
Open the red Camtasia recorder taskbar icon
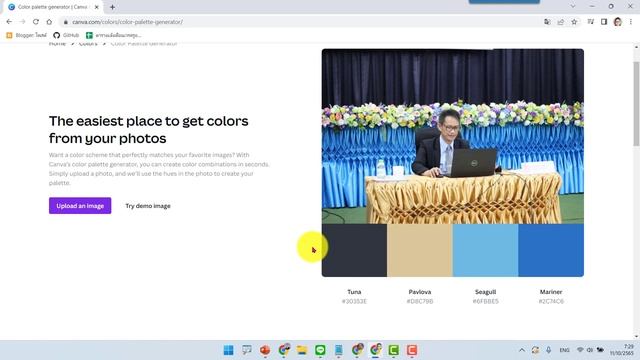(x=412, y=350)
